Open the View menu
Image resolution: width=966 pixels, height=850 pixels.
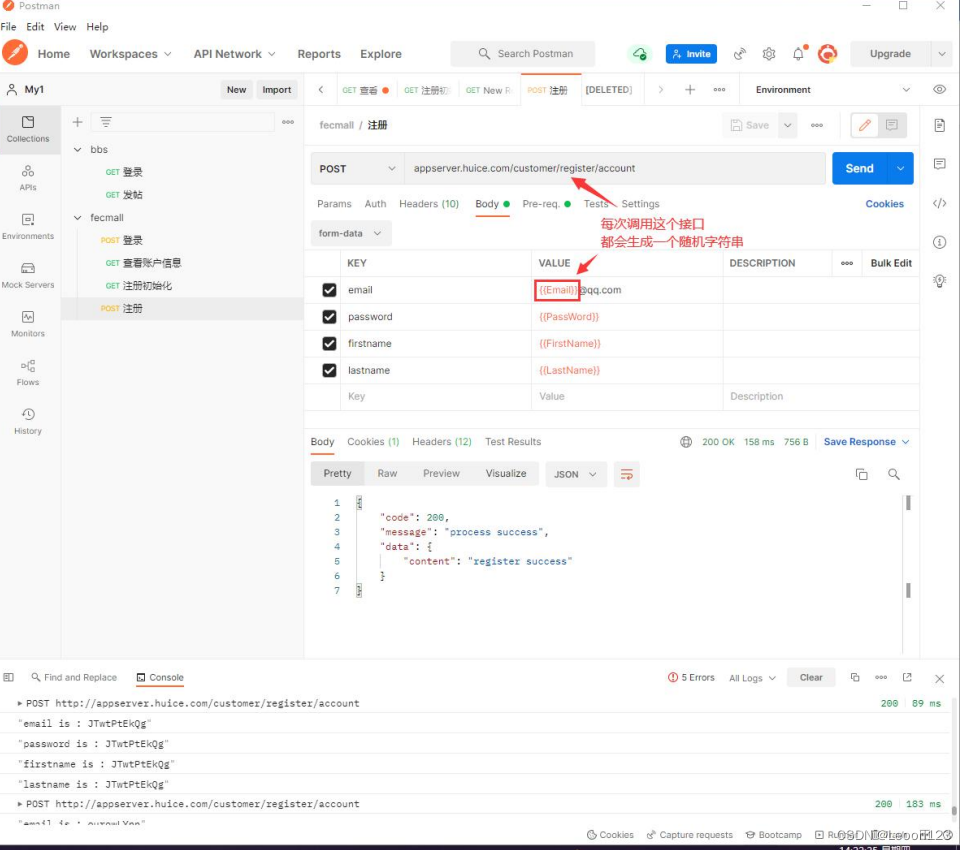pos(65,26)
